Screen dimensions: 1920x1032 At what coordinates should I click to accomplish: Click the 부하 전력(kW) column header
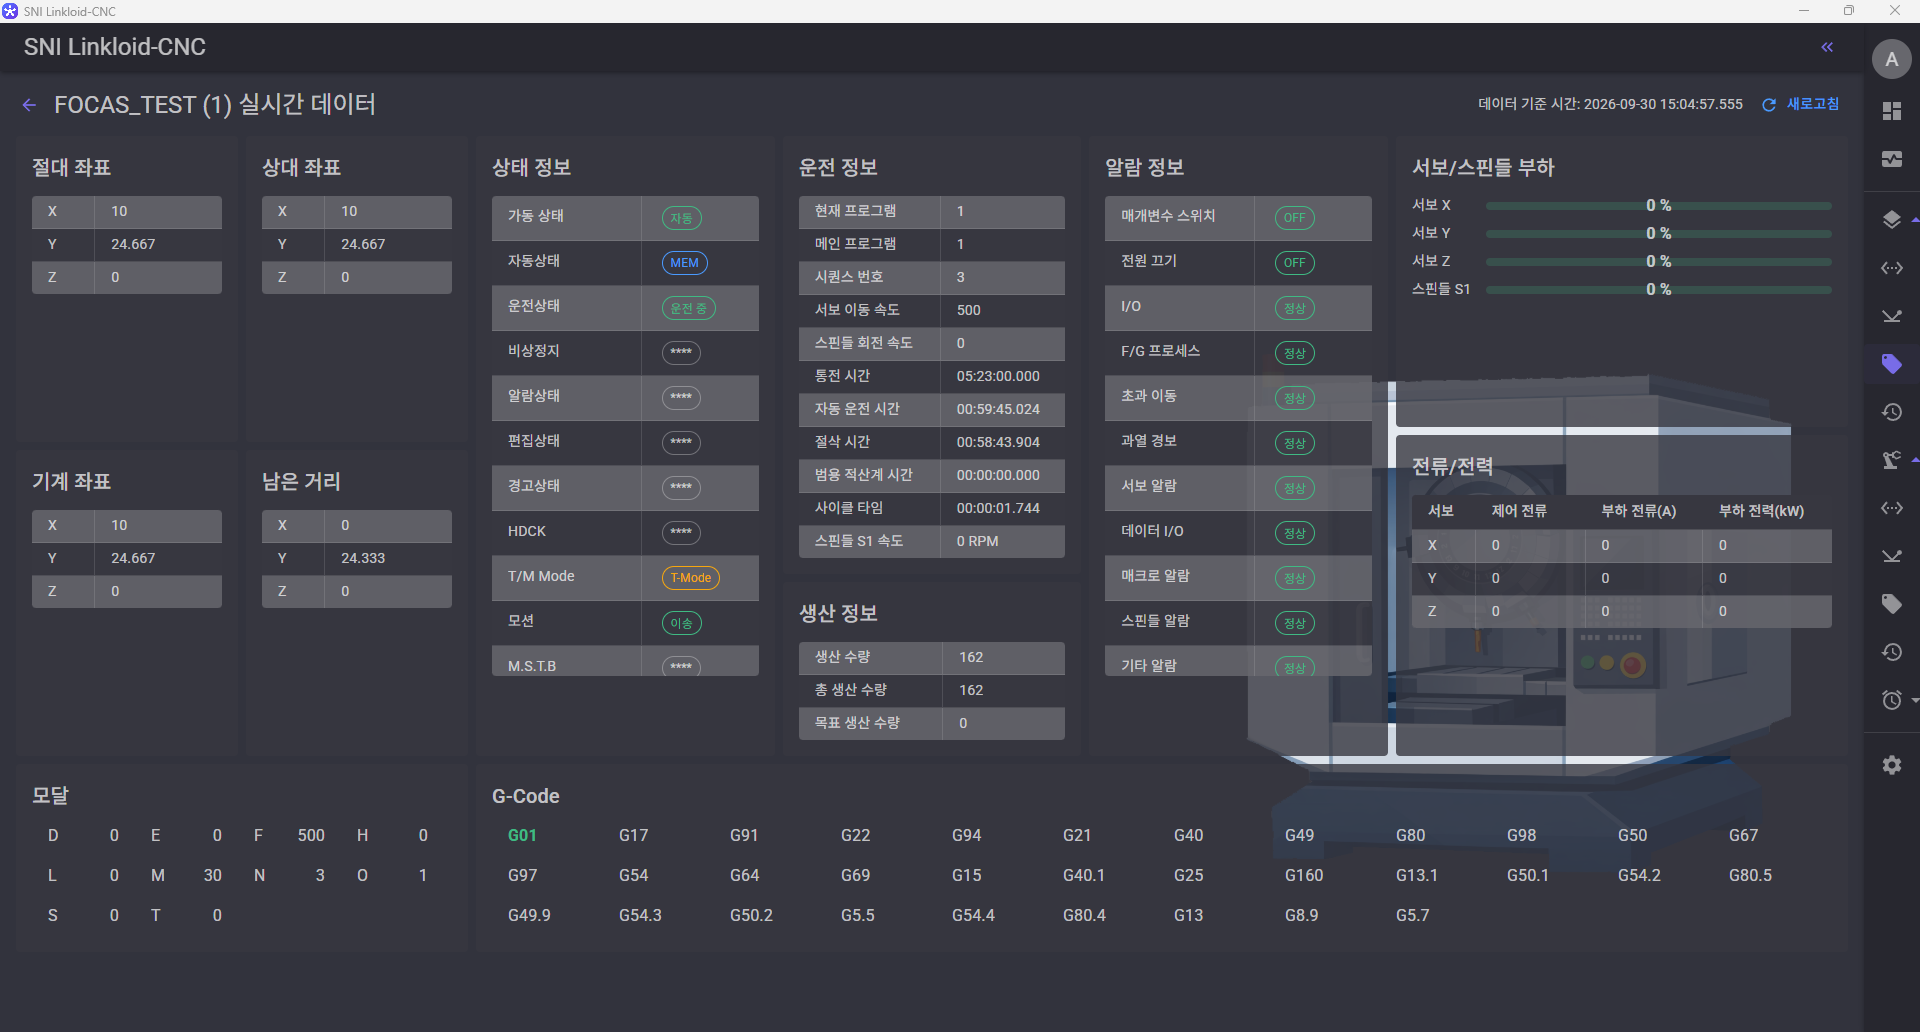coord(1761,511)
